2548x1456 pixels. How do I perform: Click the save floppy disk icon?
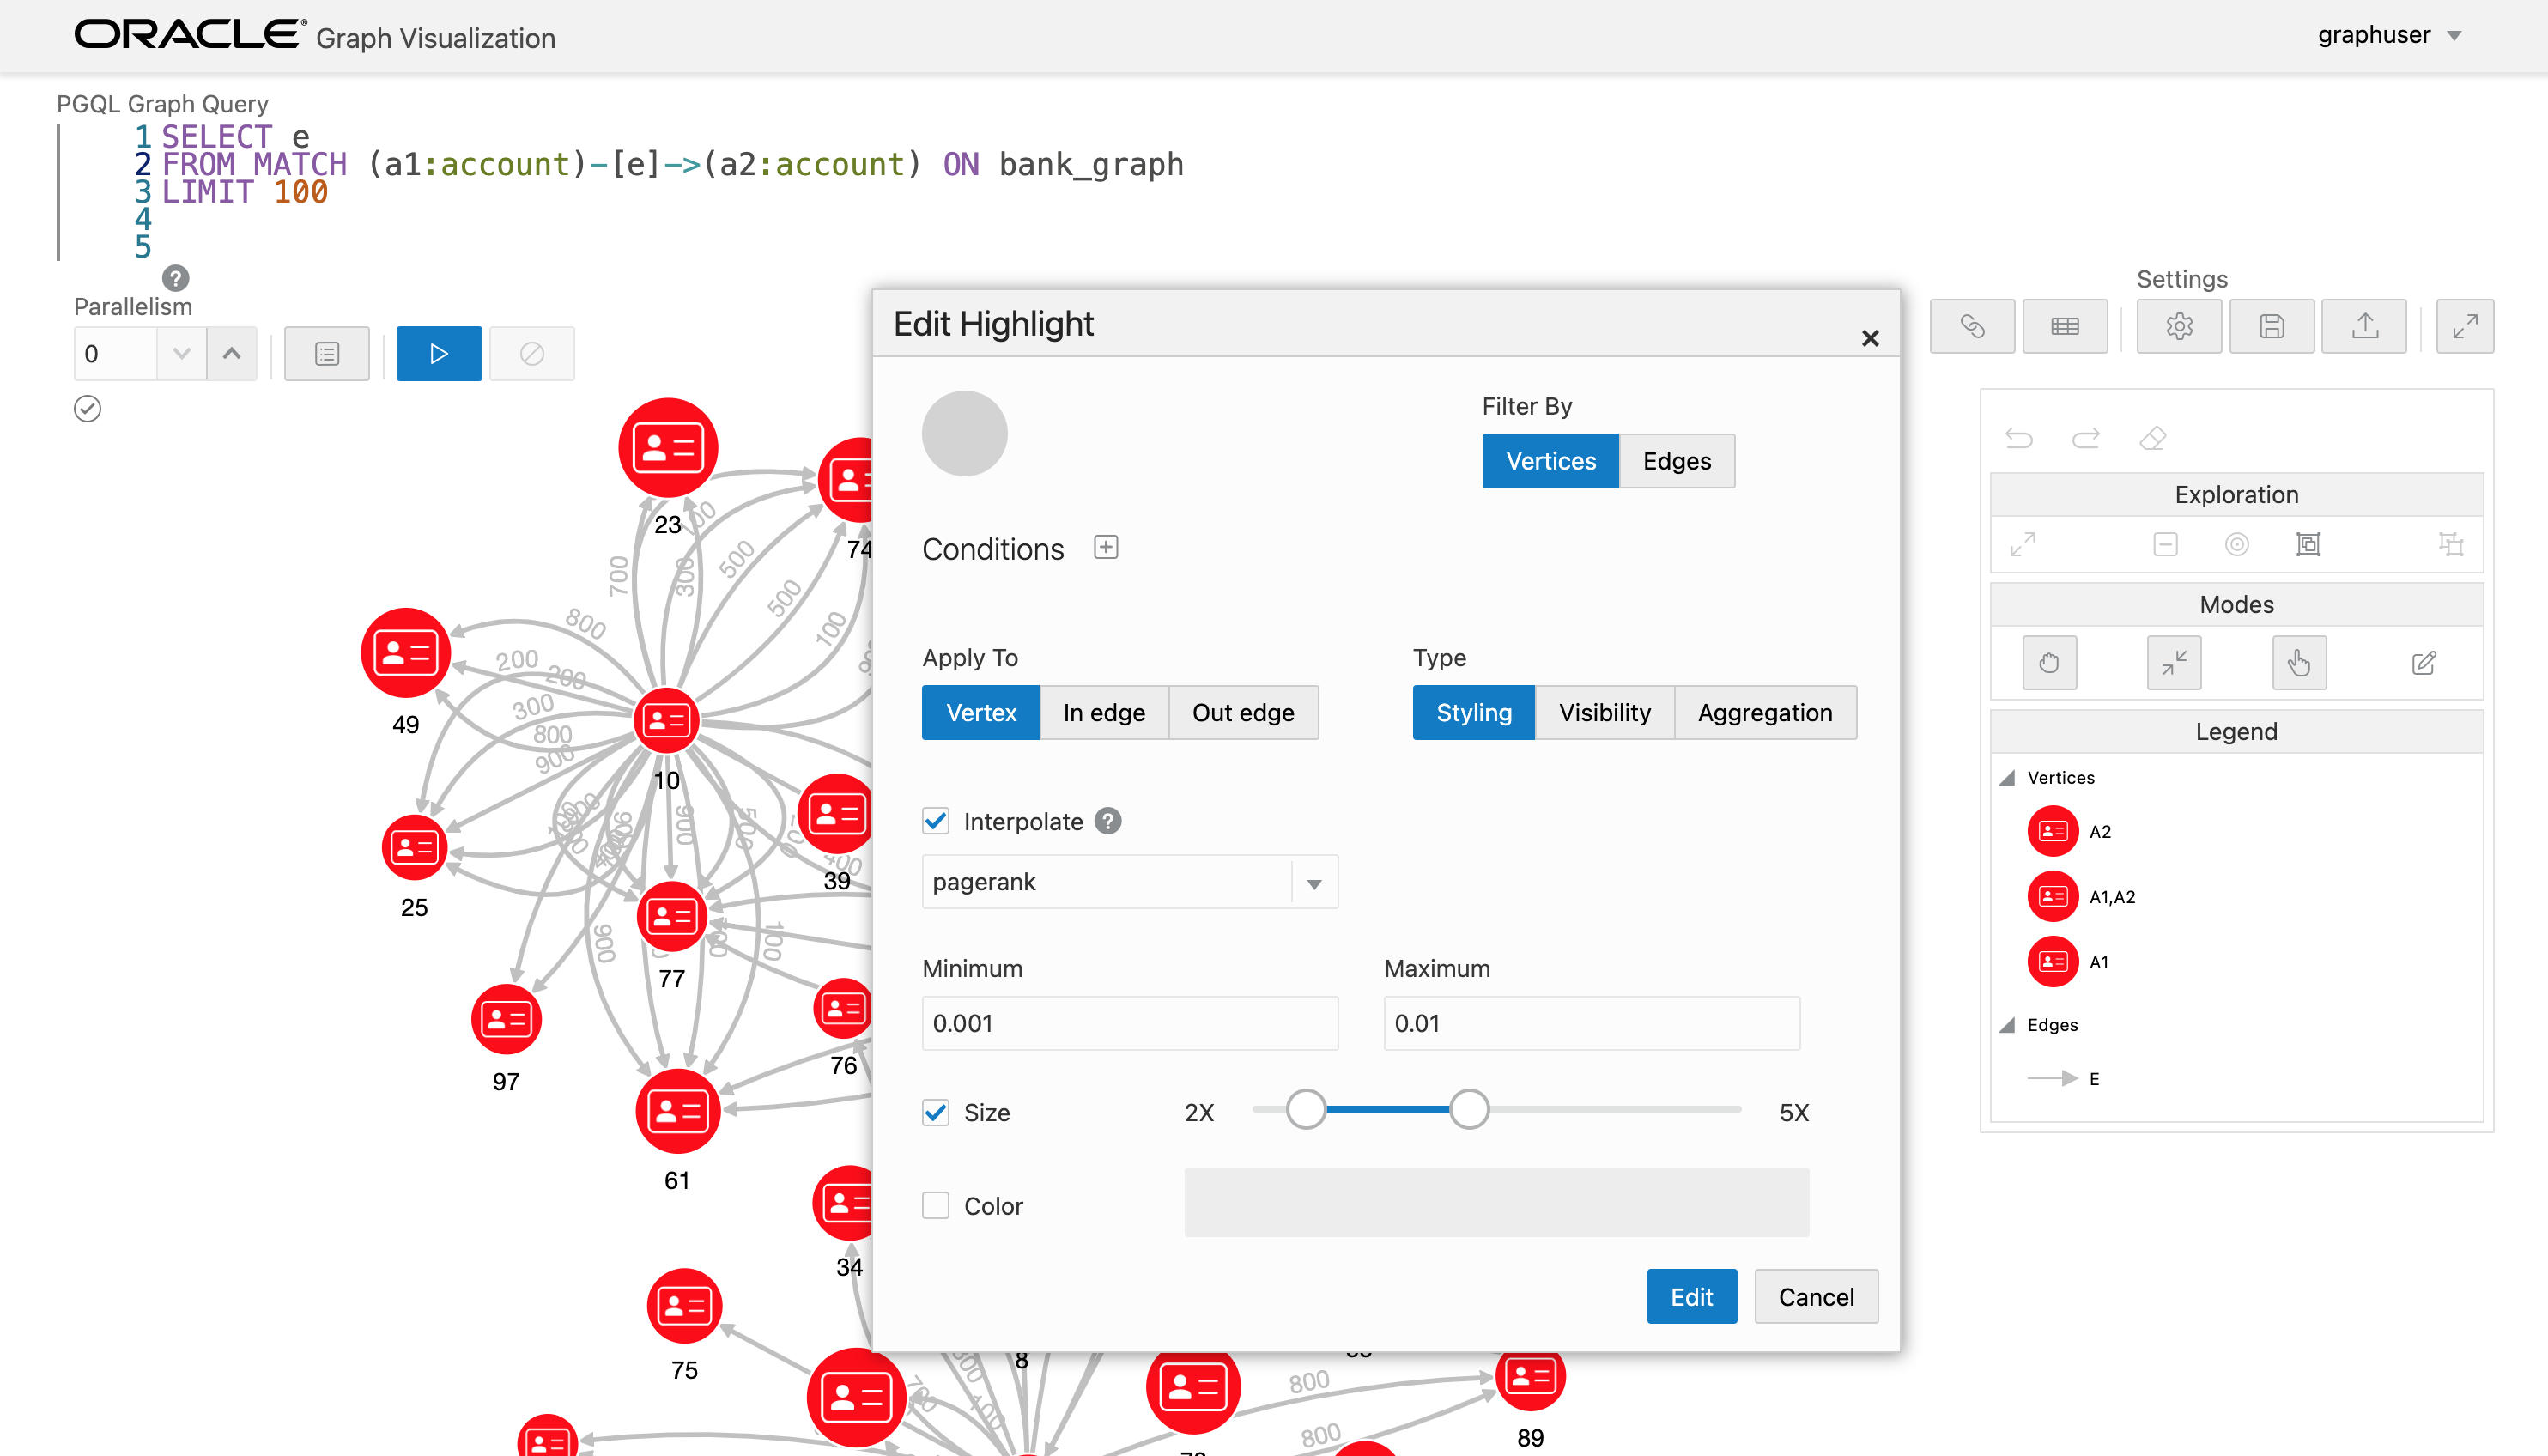click(x=2271, y=326)
